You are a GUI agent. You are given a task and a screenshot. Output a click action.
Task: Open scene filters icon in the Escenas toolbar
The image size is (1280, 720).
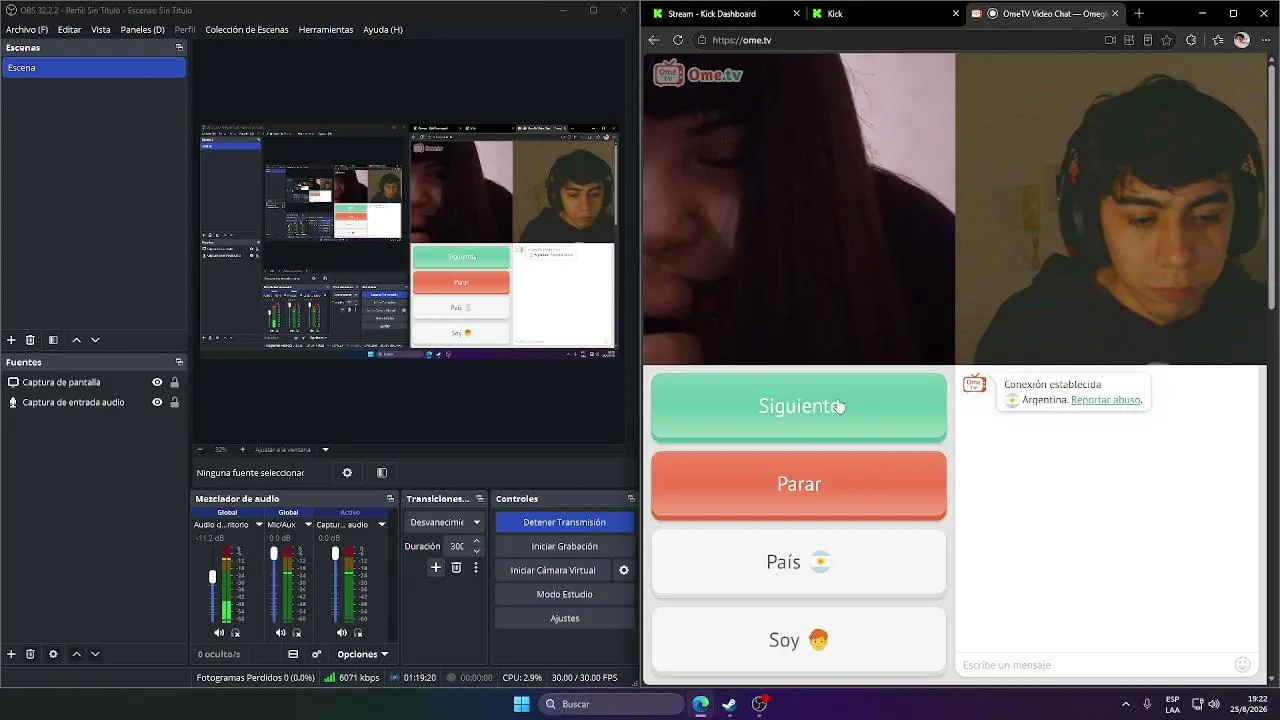point(53,340)
